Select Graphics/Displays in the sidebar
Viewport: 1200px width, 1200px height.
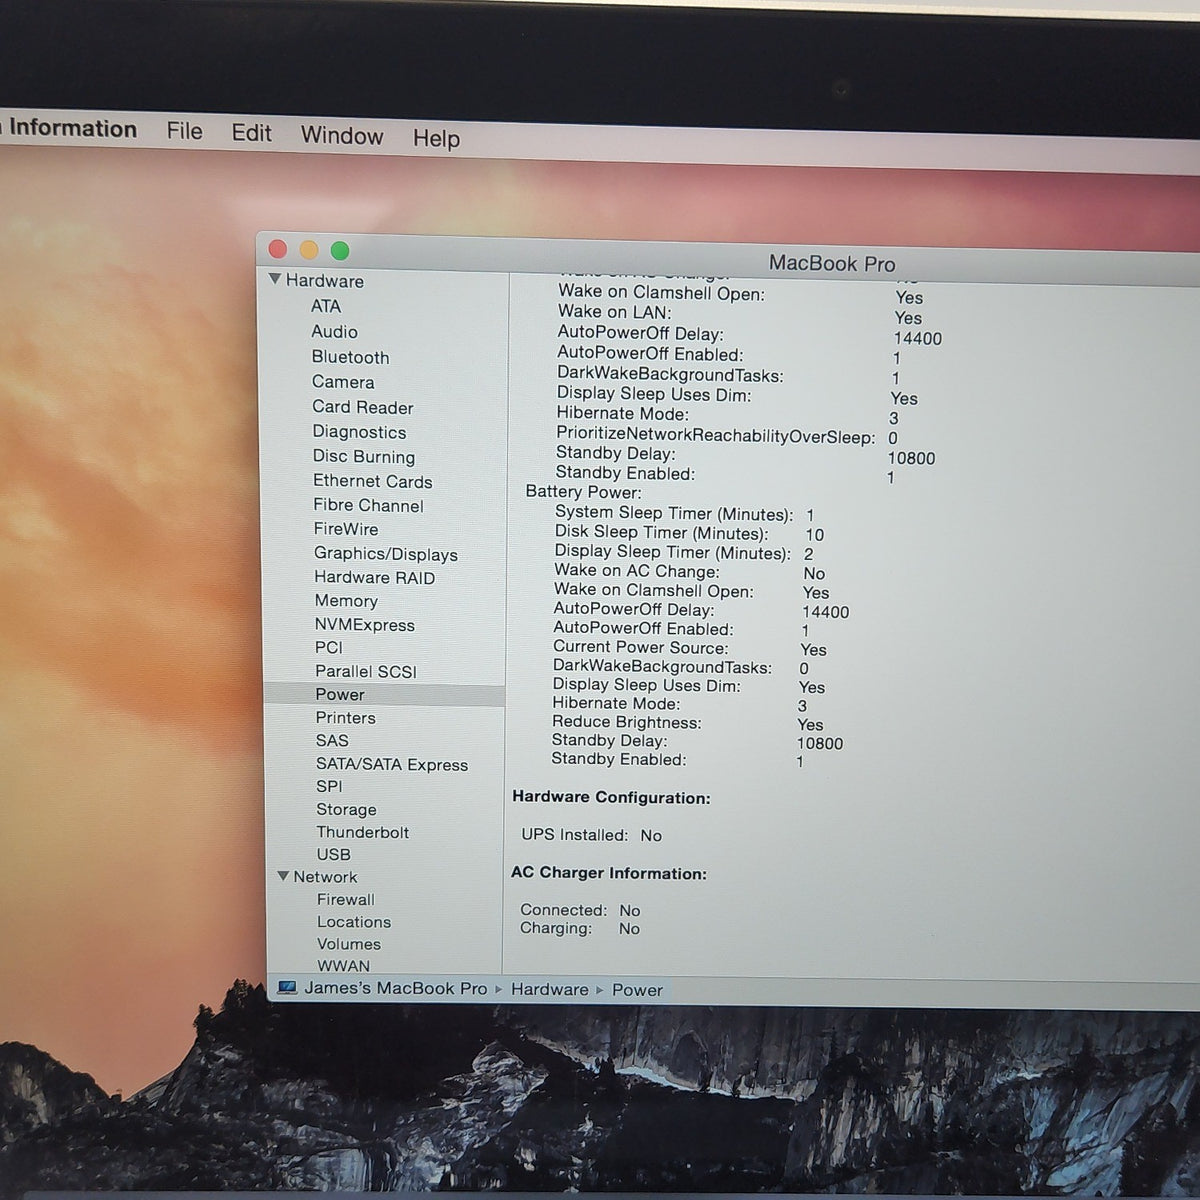click(386, 554)
